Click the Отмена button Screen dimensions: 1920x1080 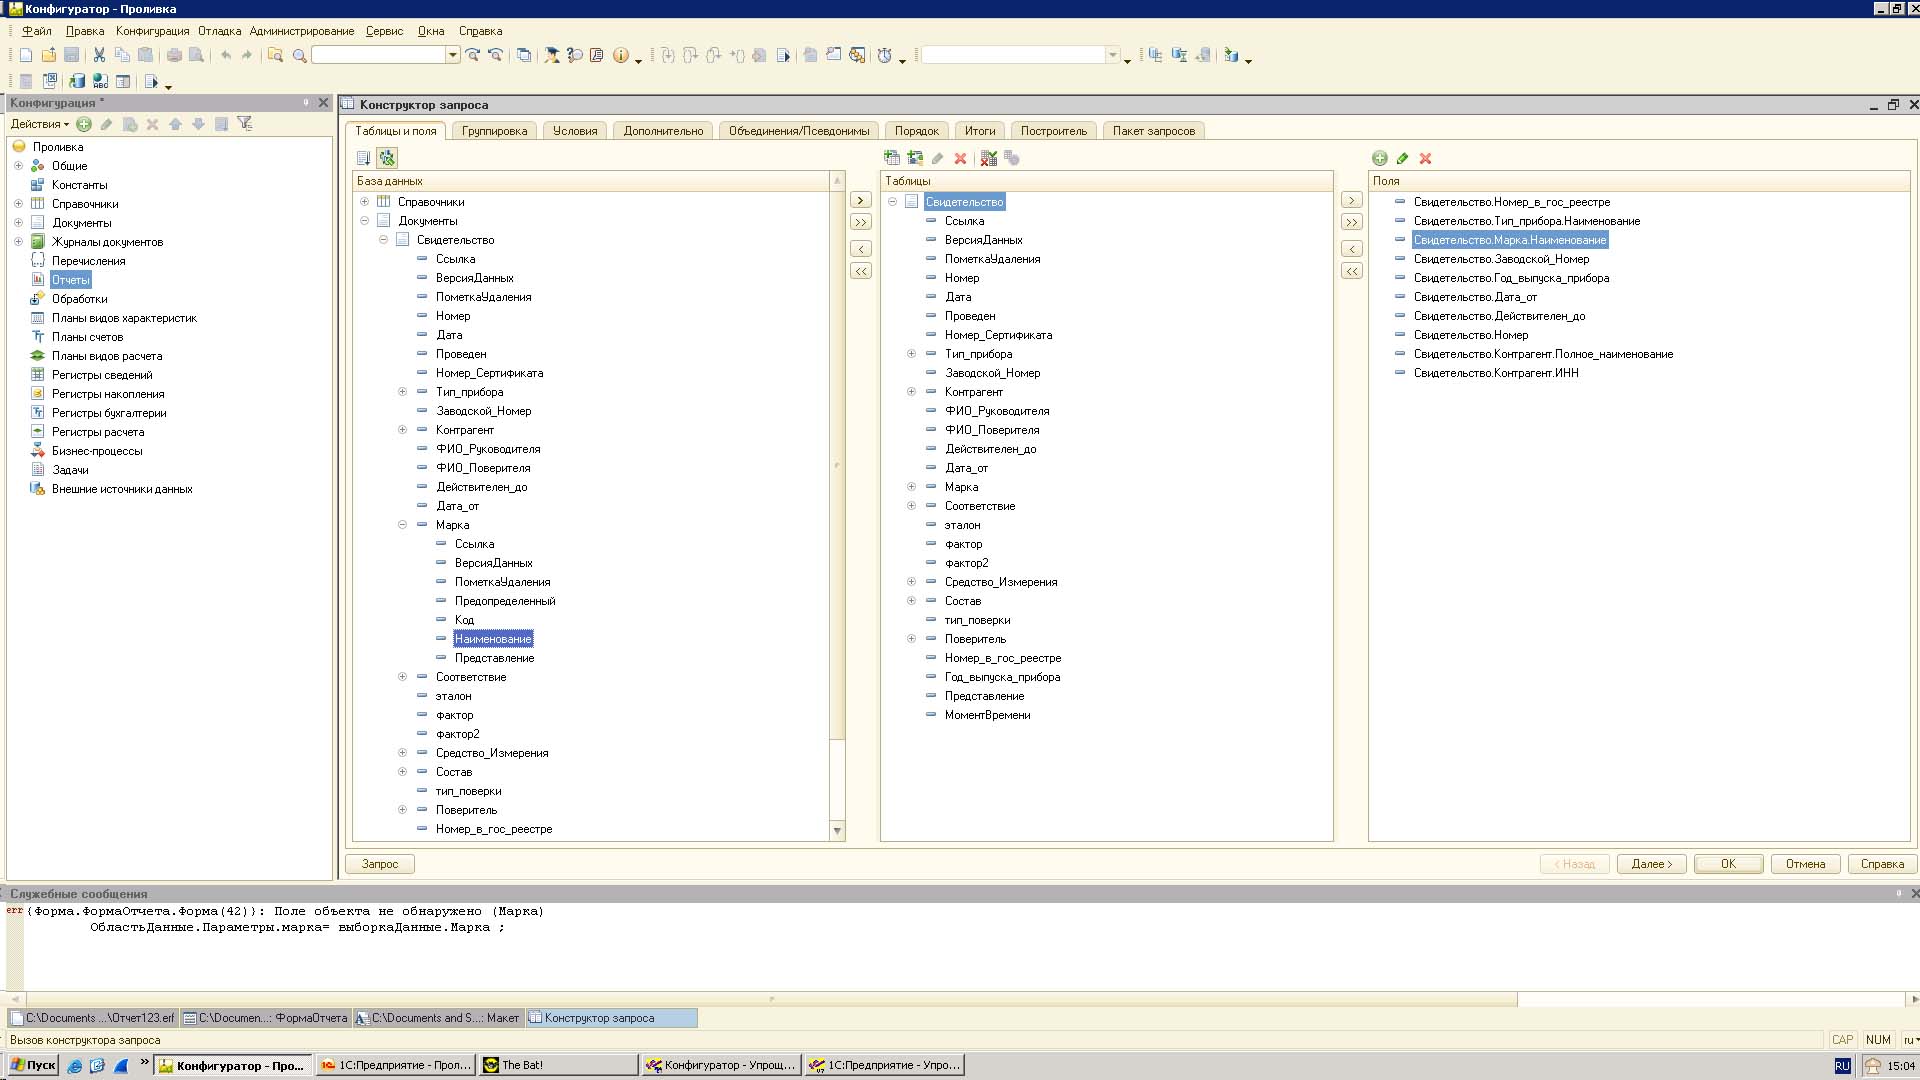tap(1806, 864)
